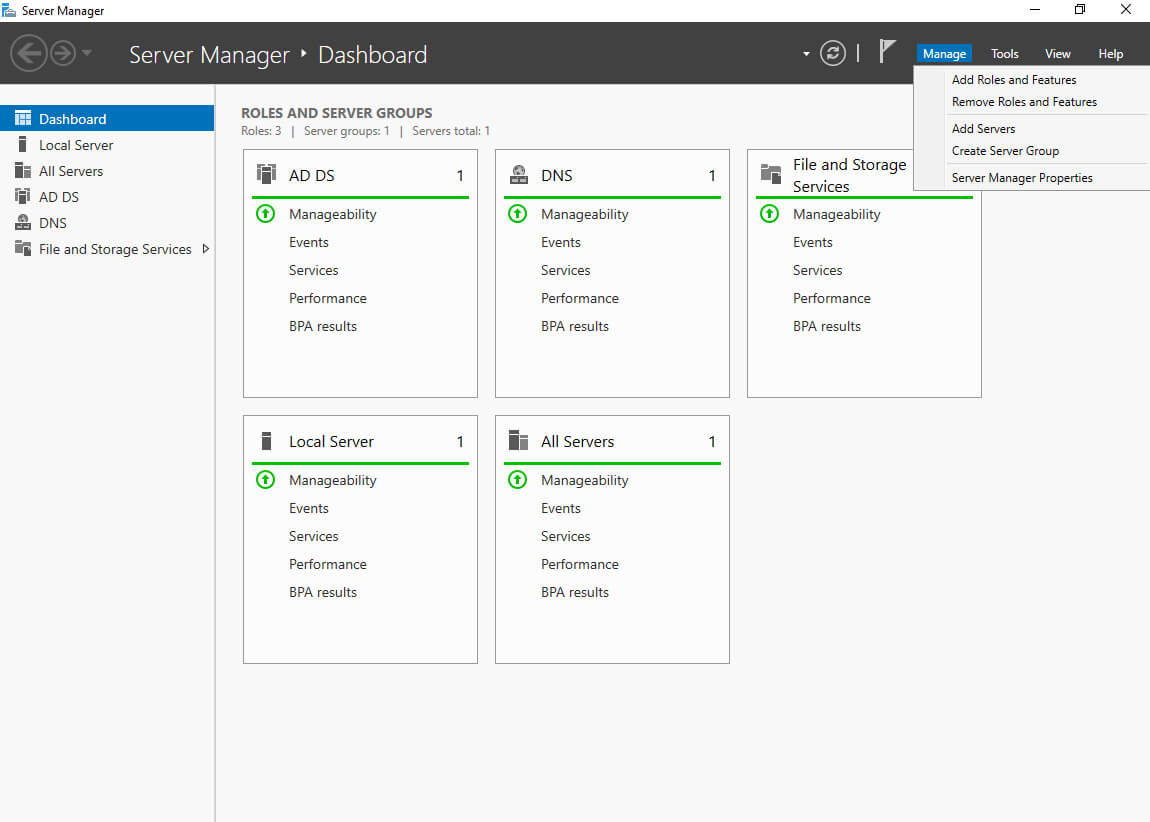Image resolution: width=1150 pixels, height=822 pixels.
Task: Click DNS Manageability green status icon
Action: 518,213
